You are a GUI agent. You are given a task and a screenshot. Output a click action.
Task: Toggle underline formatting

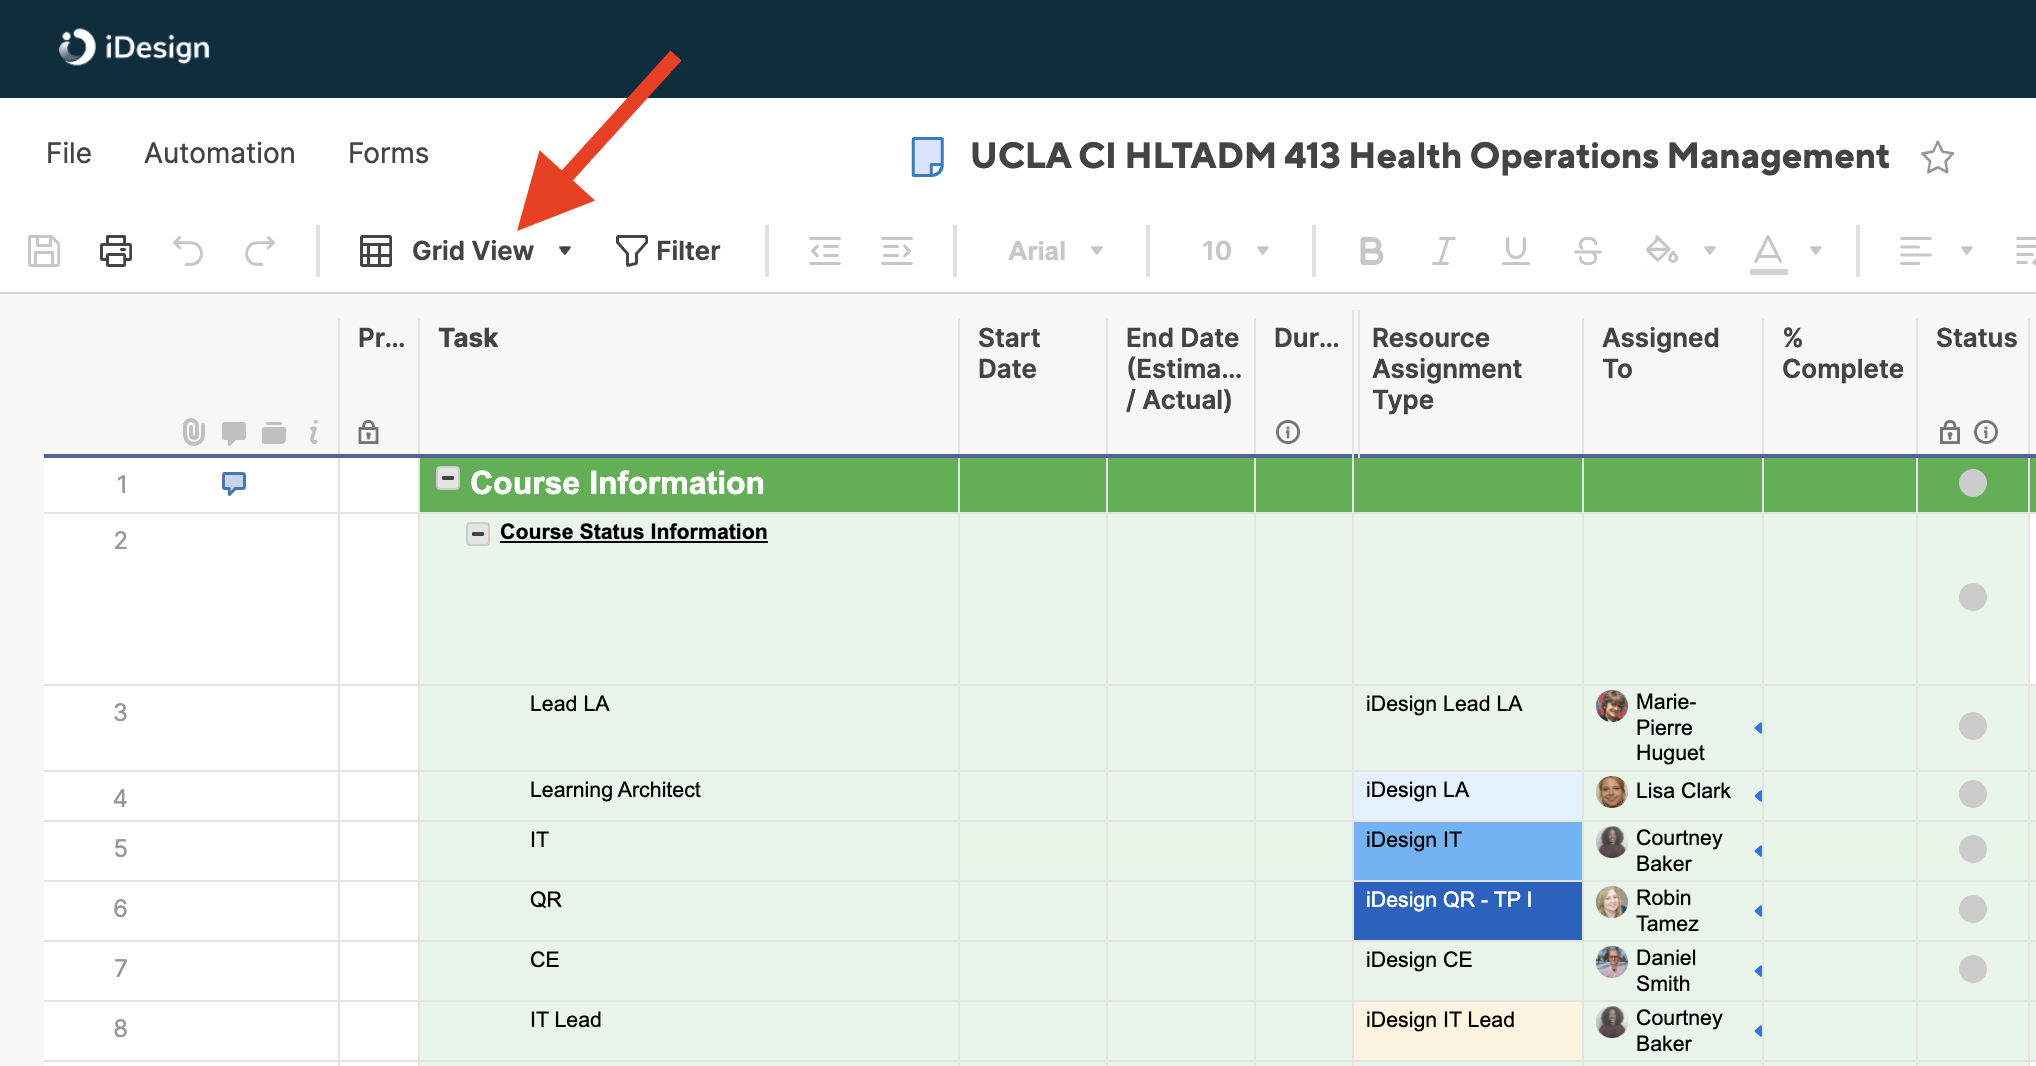[x=1516, y=251]
